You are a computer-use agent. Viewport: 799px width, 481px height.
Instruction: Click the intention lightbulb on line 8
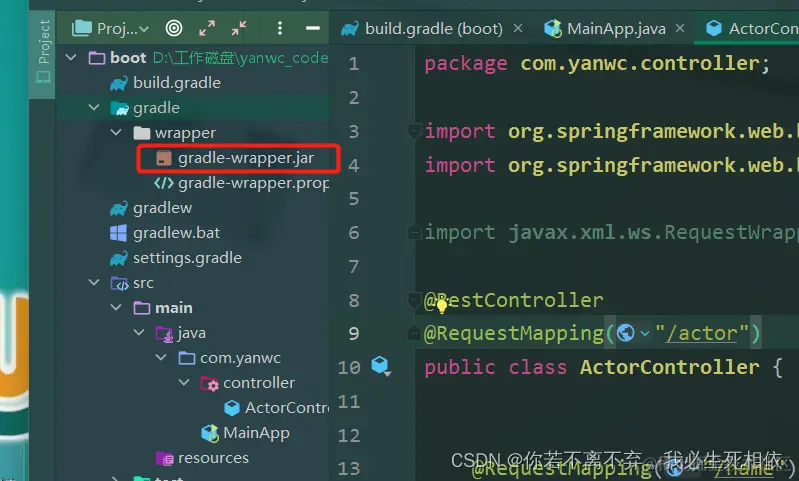pyautogui.click(x=442, y=305)
